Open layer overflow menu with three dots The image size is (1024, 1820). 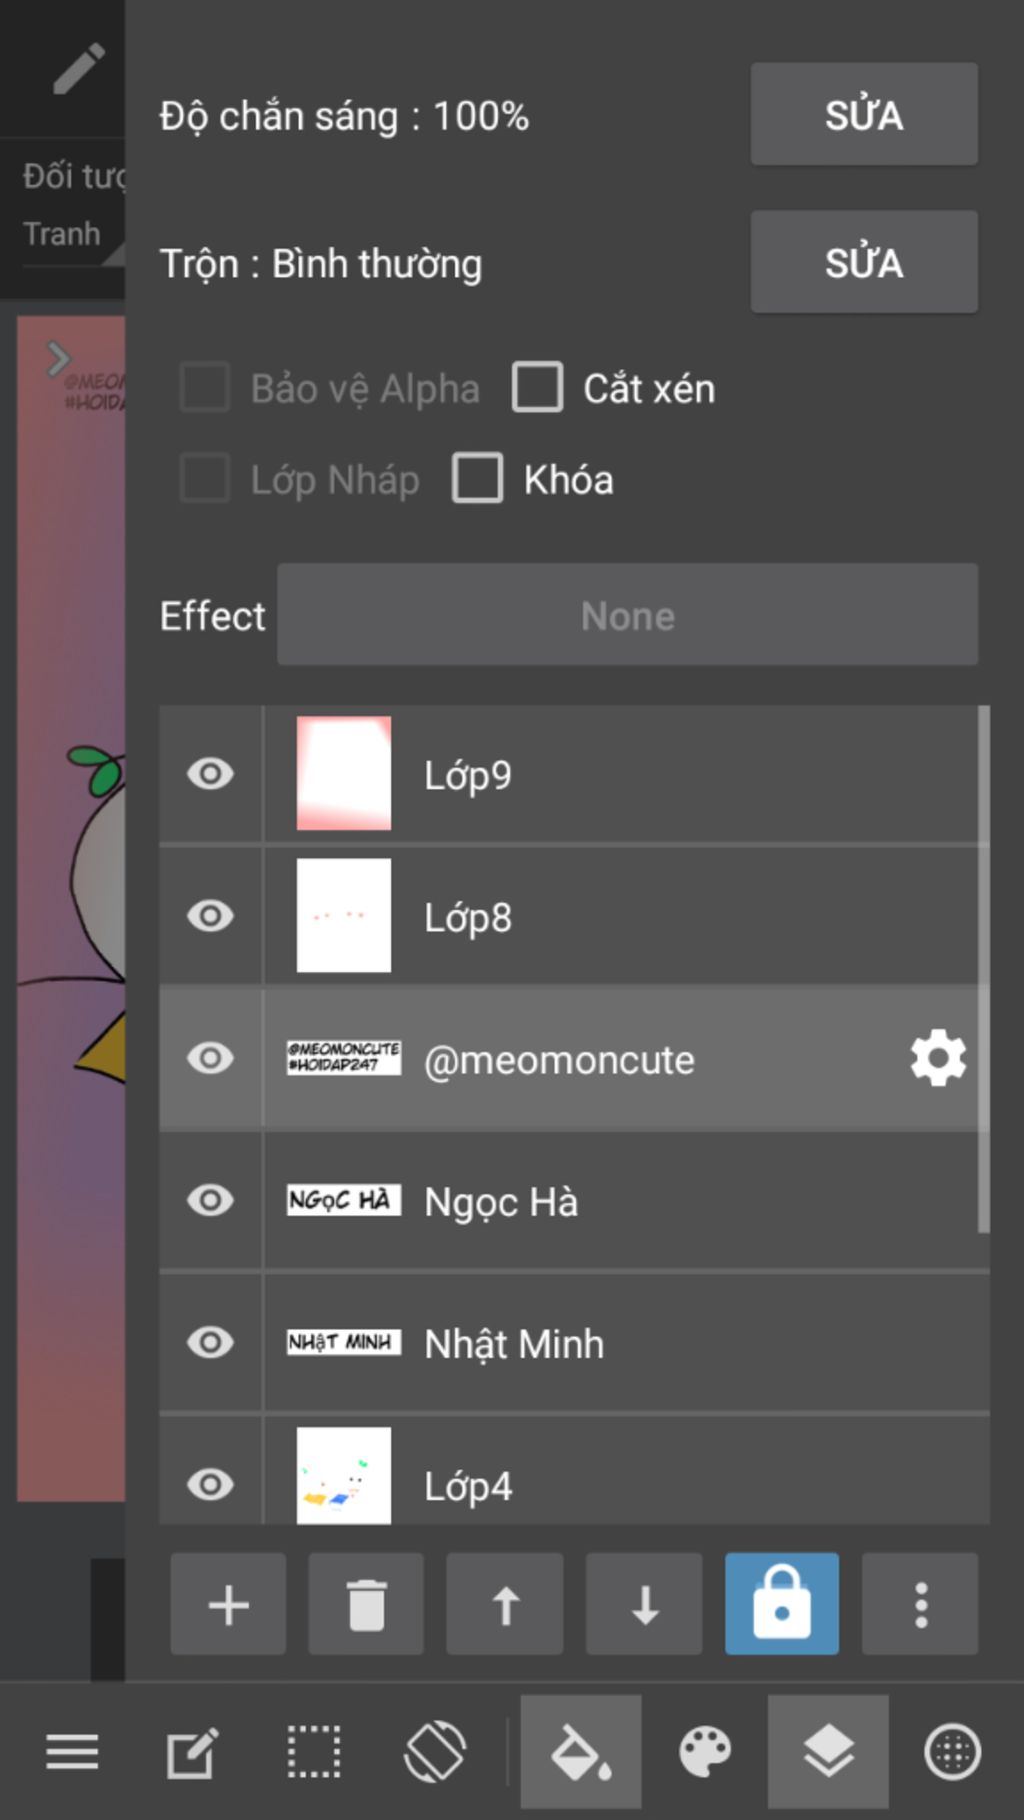[921, 1604]
